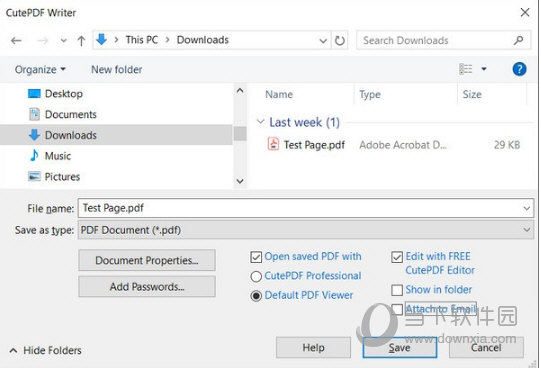Click the navigation pane scroll up arrow

[x=240, y=91]
